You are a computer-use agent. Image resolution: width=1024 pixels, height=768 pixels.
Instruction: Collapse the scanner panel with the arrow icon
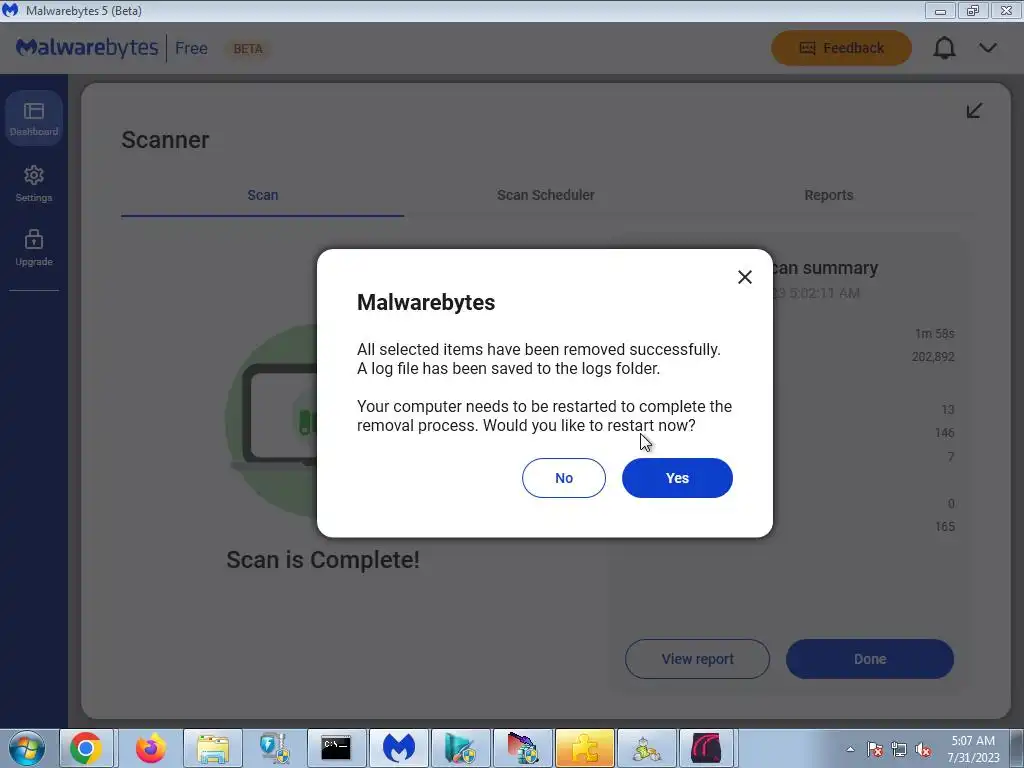(974, 110)
